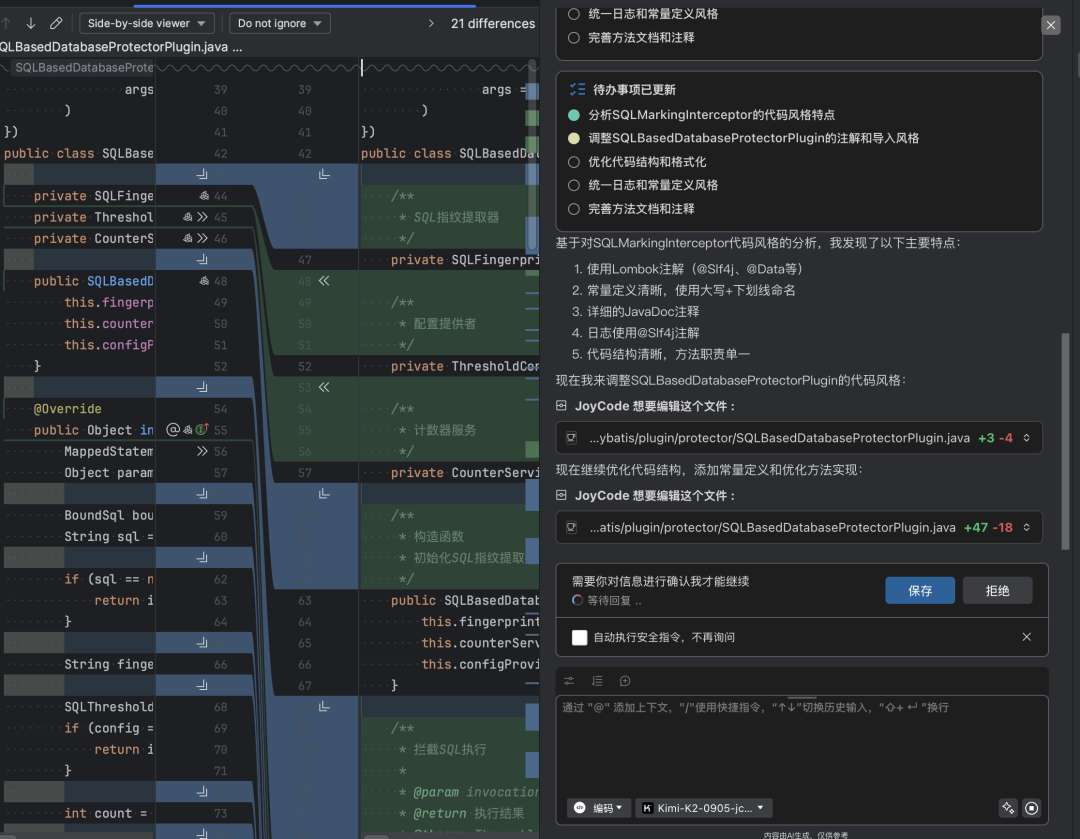Screen dimensions: 1080x839
Task: Jump to the previous difference with the up arrow
Action: (x=6, y=23)
